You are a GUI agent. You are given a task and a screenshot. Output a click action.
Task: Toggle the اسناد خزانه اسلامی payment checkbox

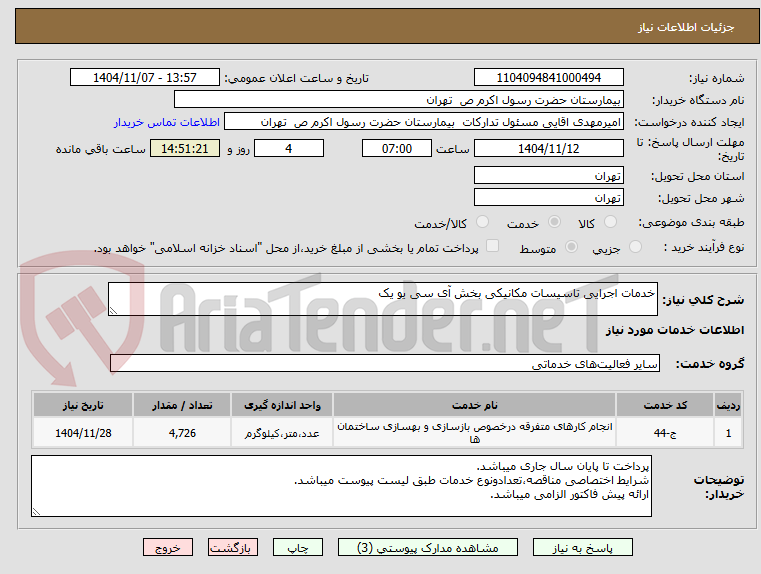pos(492,246)
